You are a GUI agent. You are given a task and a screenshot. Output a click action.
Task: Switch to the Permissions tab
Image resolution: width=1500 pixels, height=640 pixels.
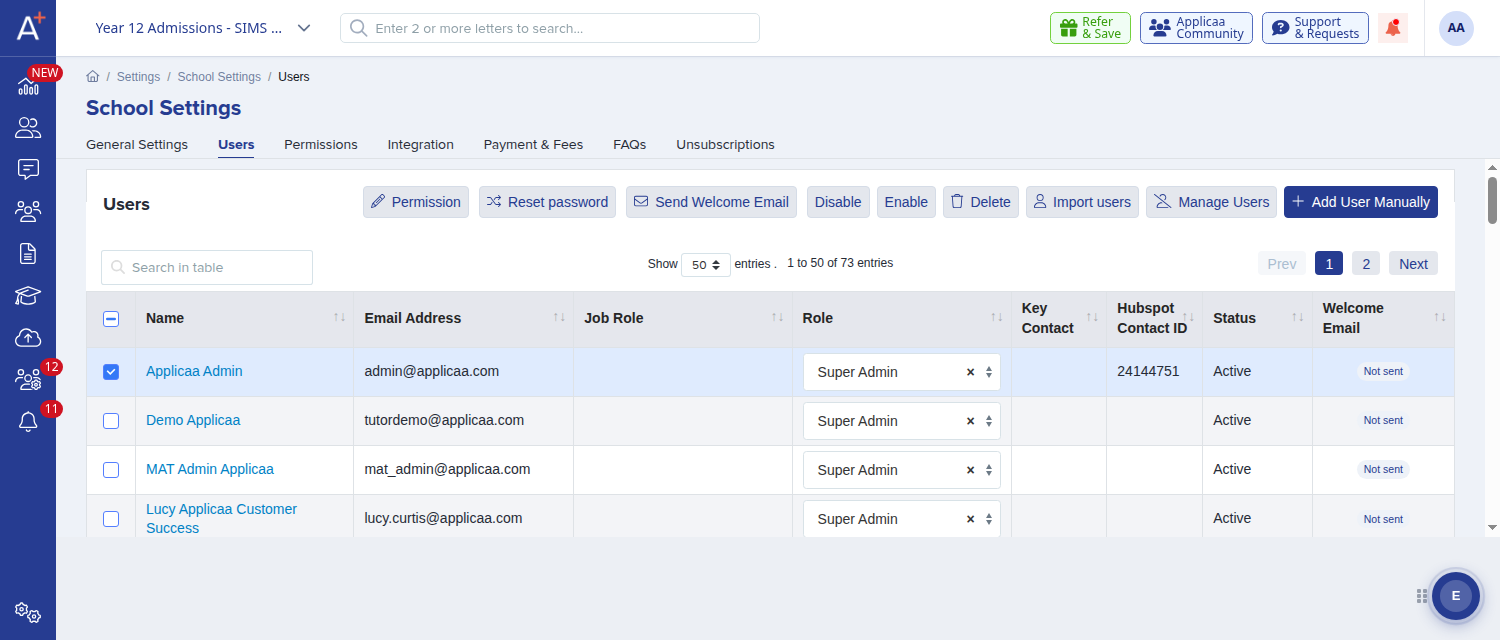click(320, 145)
